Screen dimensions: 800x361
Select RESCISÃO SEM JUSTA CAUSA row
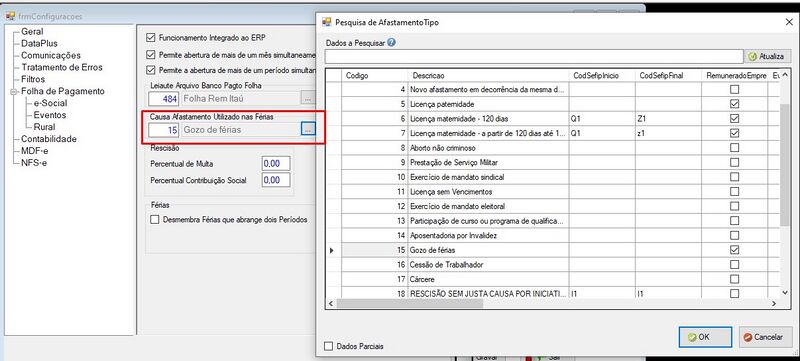pyautogui.click(x=554, y=294)
